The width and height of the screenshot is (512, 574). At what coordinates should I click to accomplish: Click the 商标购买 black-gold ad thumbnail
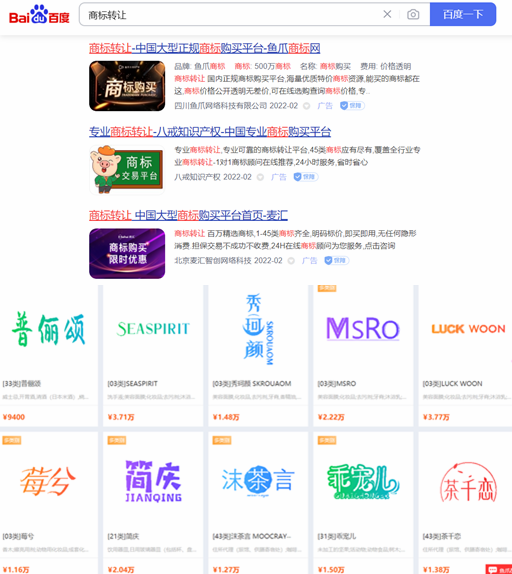coord(127,86)
